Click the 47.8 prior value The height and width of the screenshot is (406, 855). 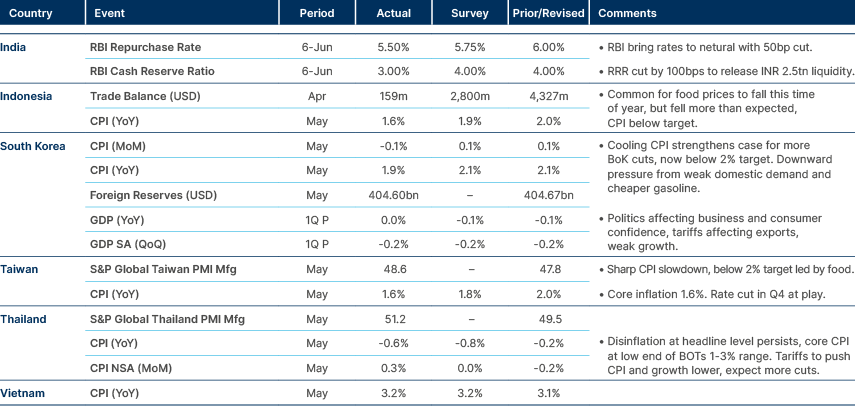click(549, 269)
